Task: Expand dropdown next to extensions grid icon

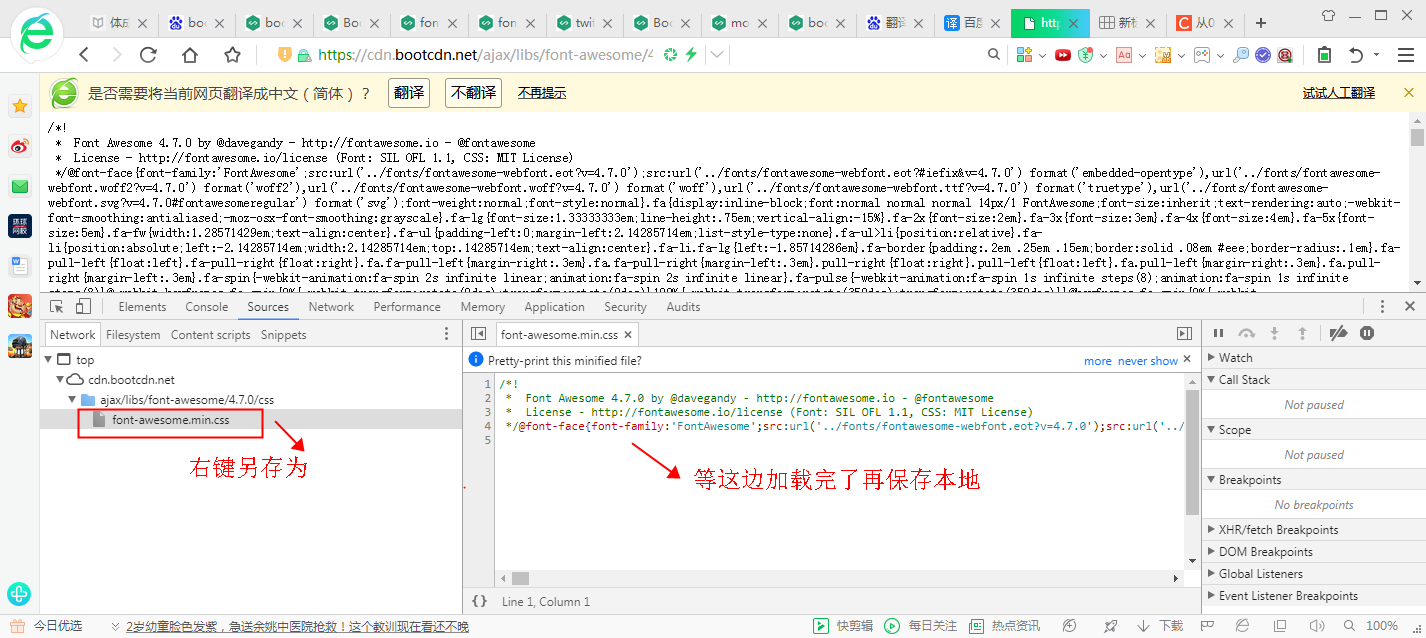Action: pos(1042,56)
